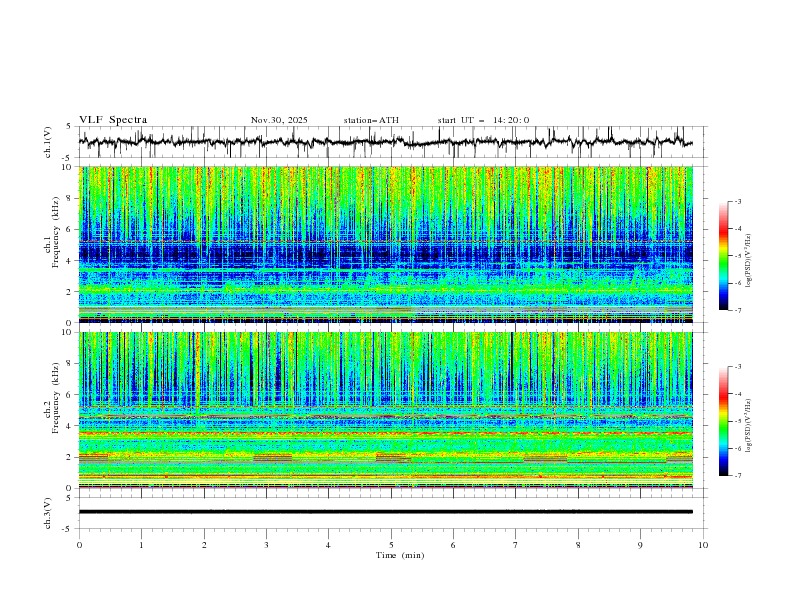The height and width of the screenshot is (612, 792).
Task: Click the color scale bar beside ch.2 spectrogram
Action: tap(723, 421)
